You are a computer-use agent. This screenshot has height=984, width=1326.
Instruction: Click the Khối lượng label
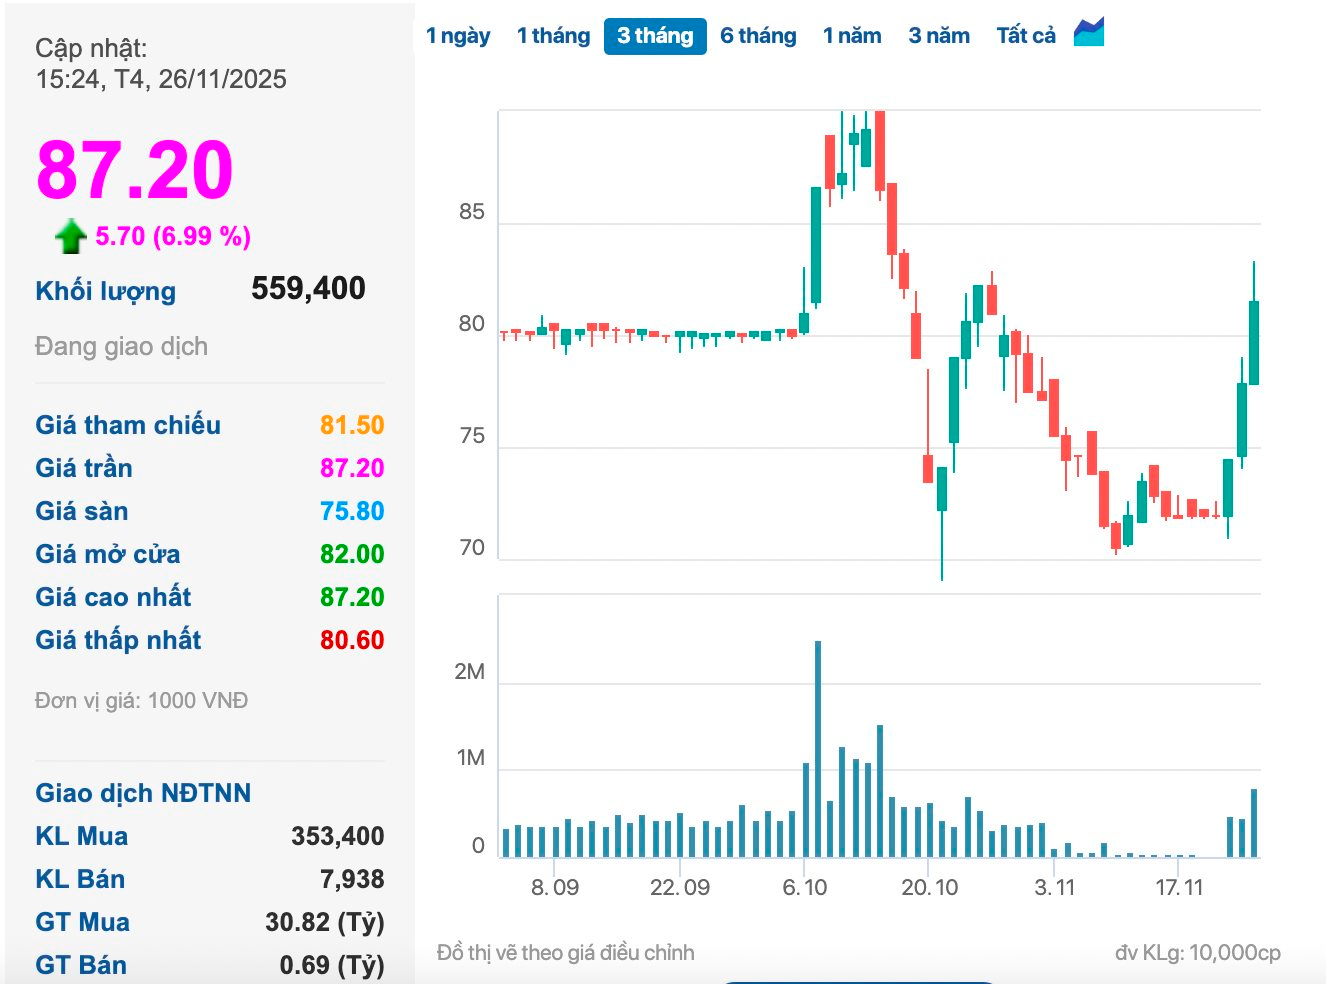click(105, 291)
